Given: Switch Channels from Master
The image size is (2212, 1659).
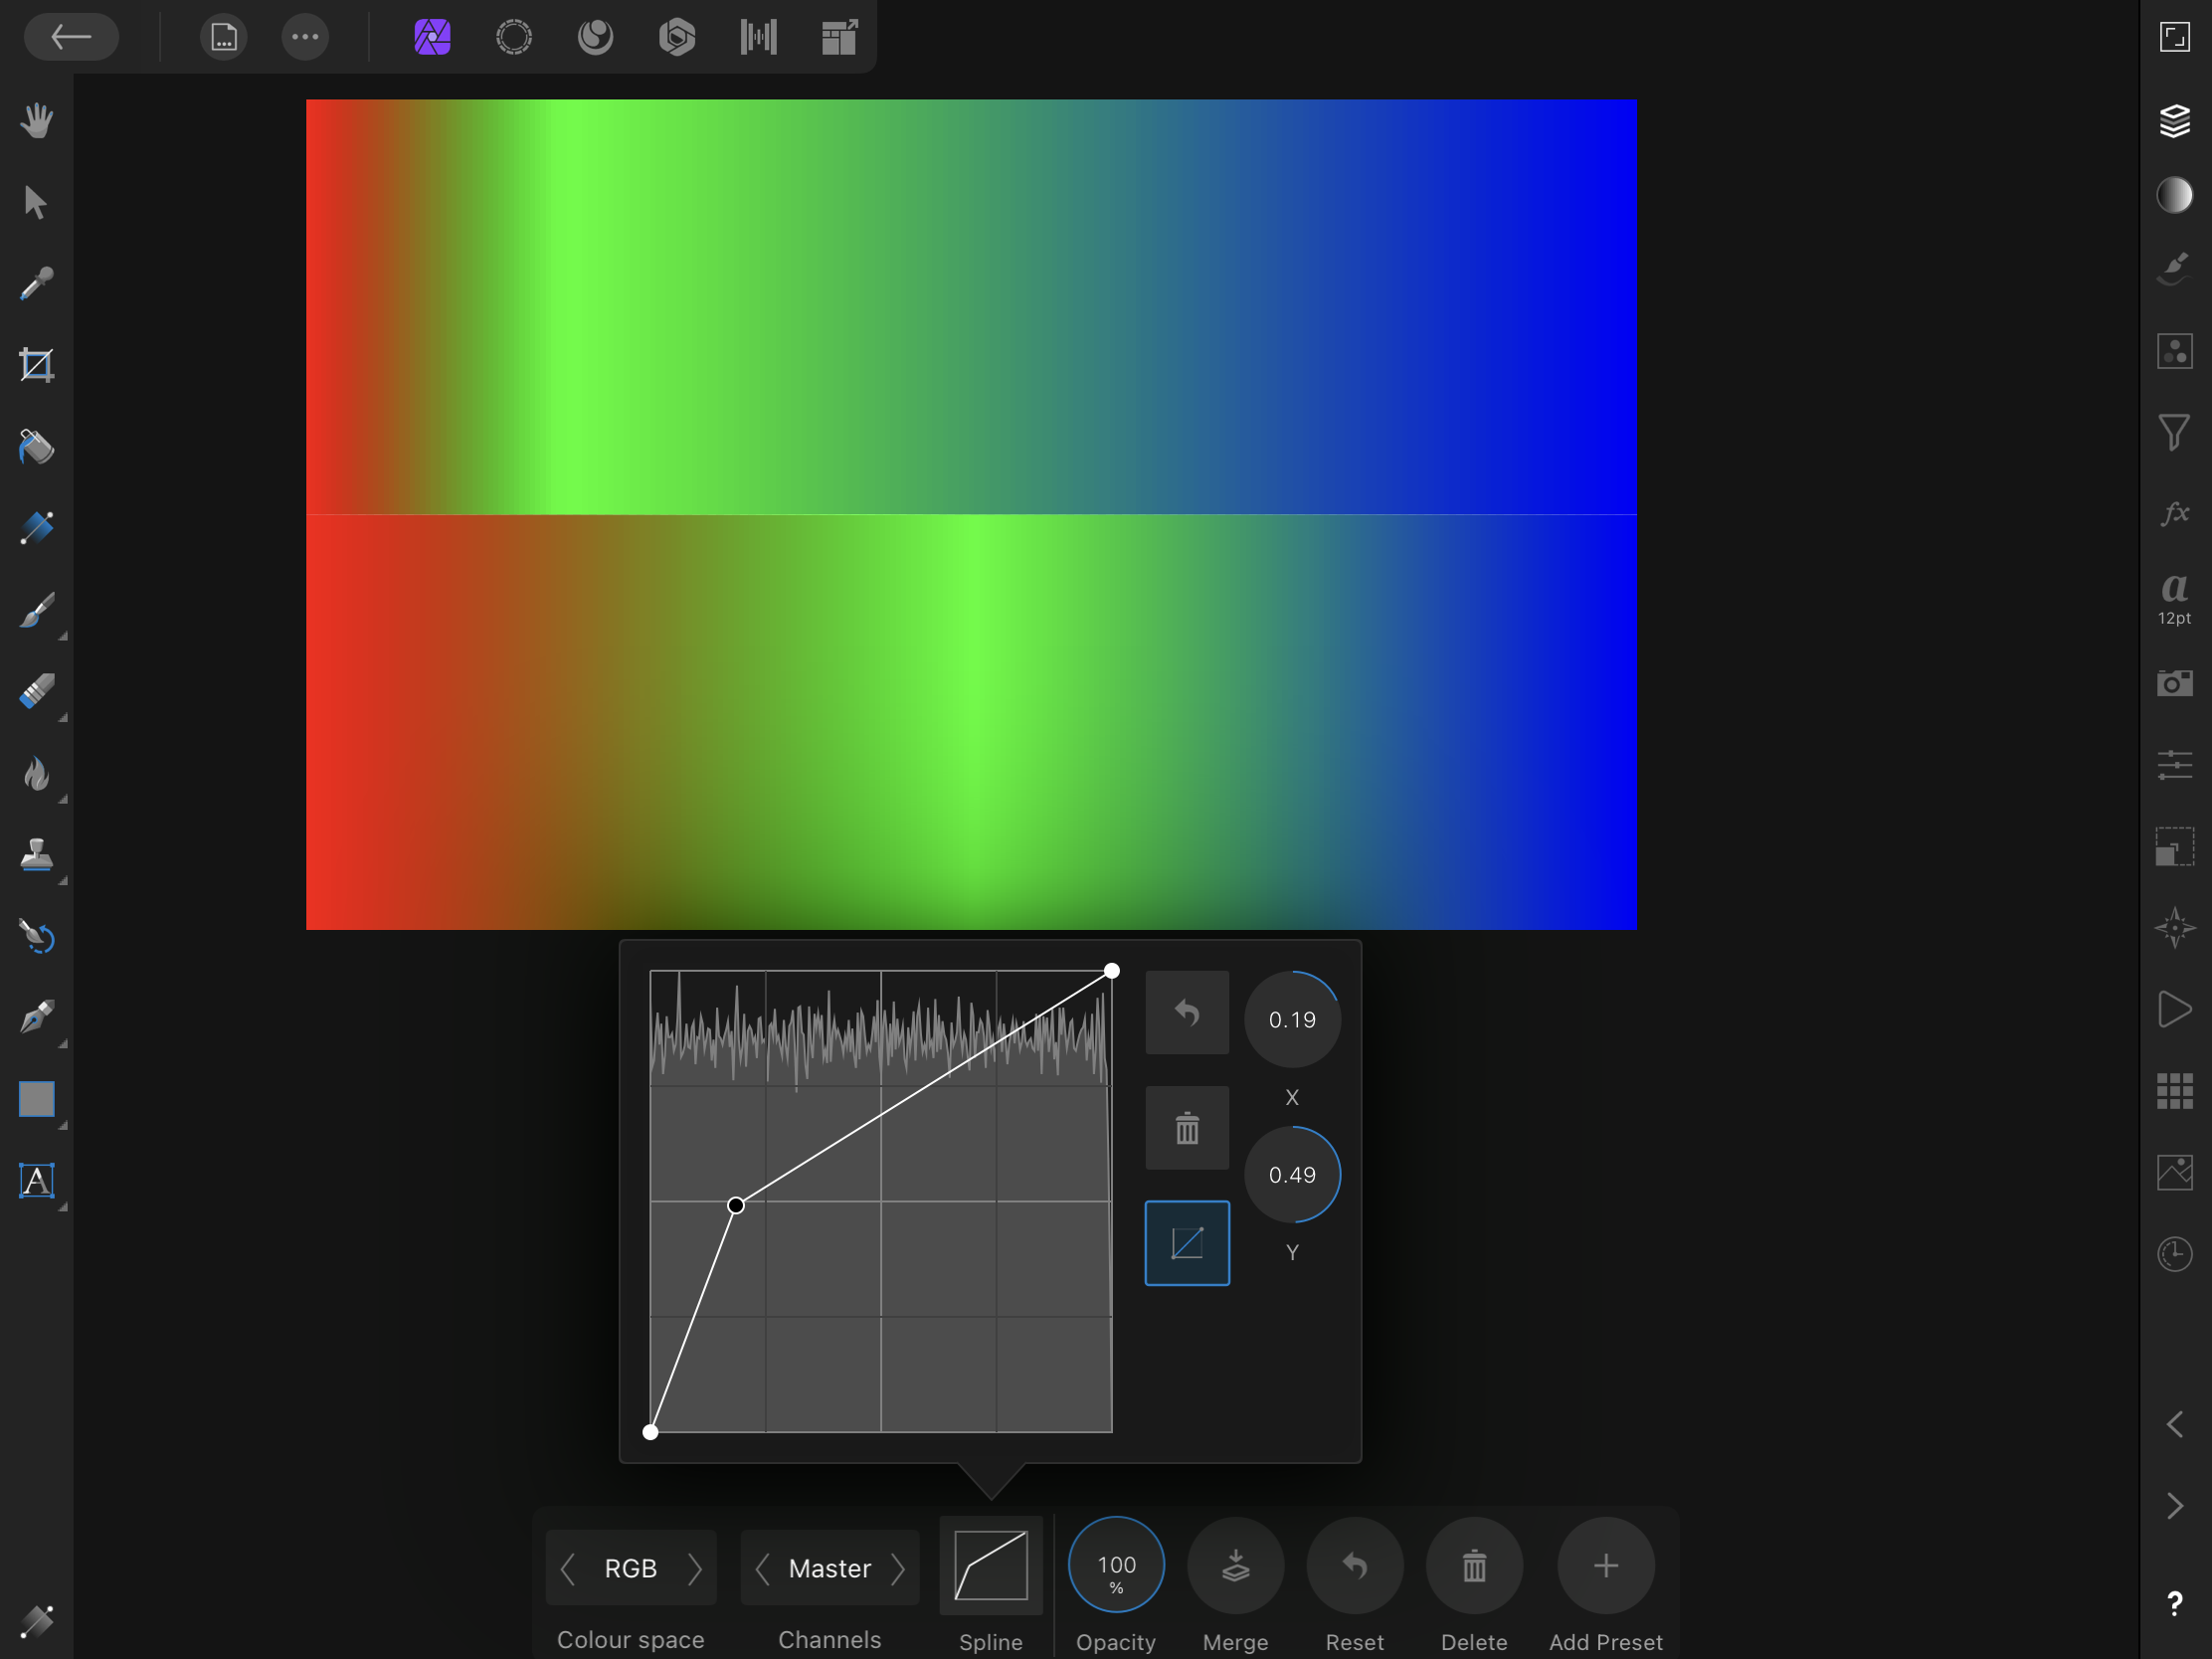Looking at the screenshot, I should 897,1568.
